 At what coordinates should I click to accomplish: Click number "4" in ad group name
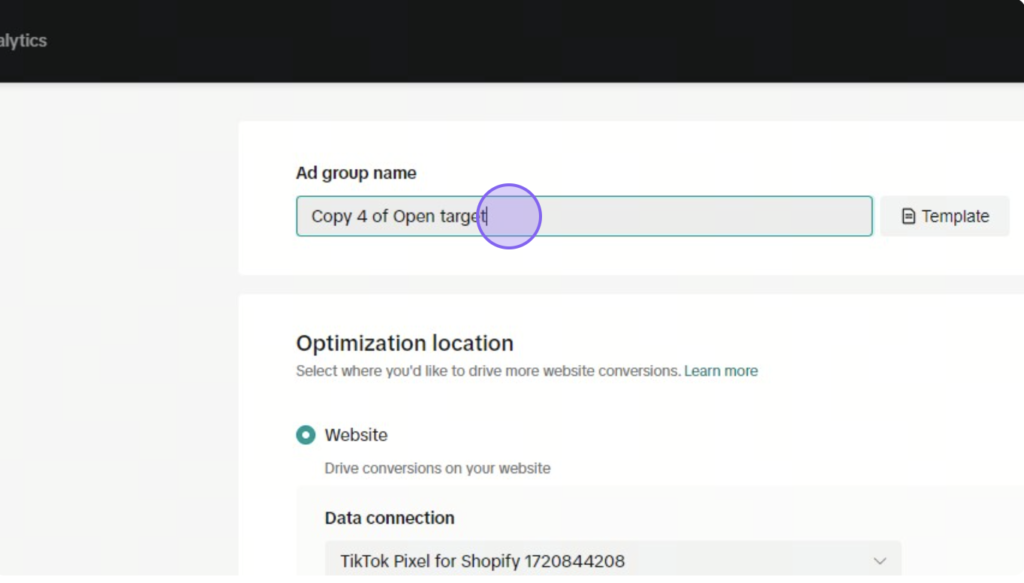tap(362, 216)
